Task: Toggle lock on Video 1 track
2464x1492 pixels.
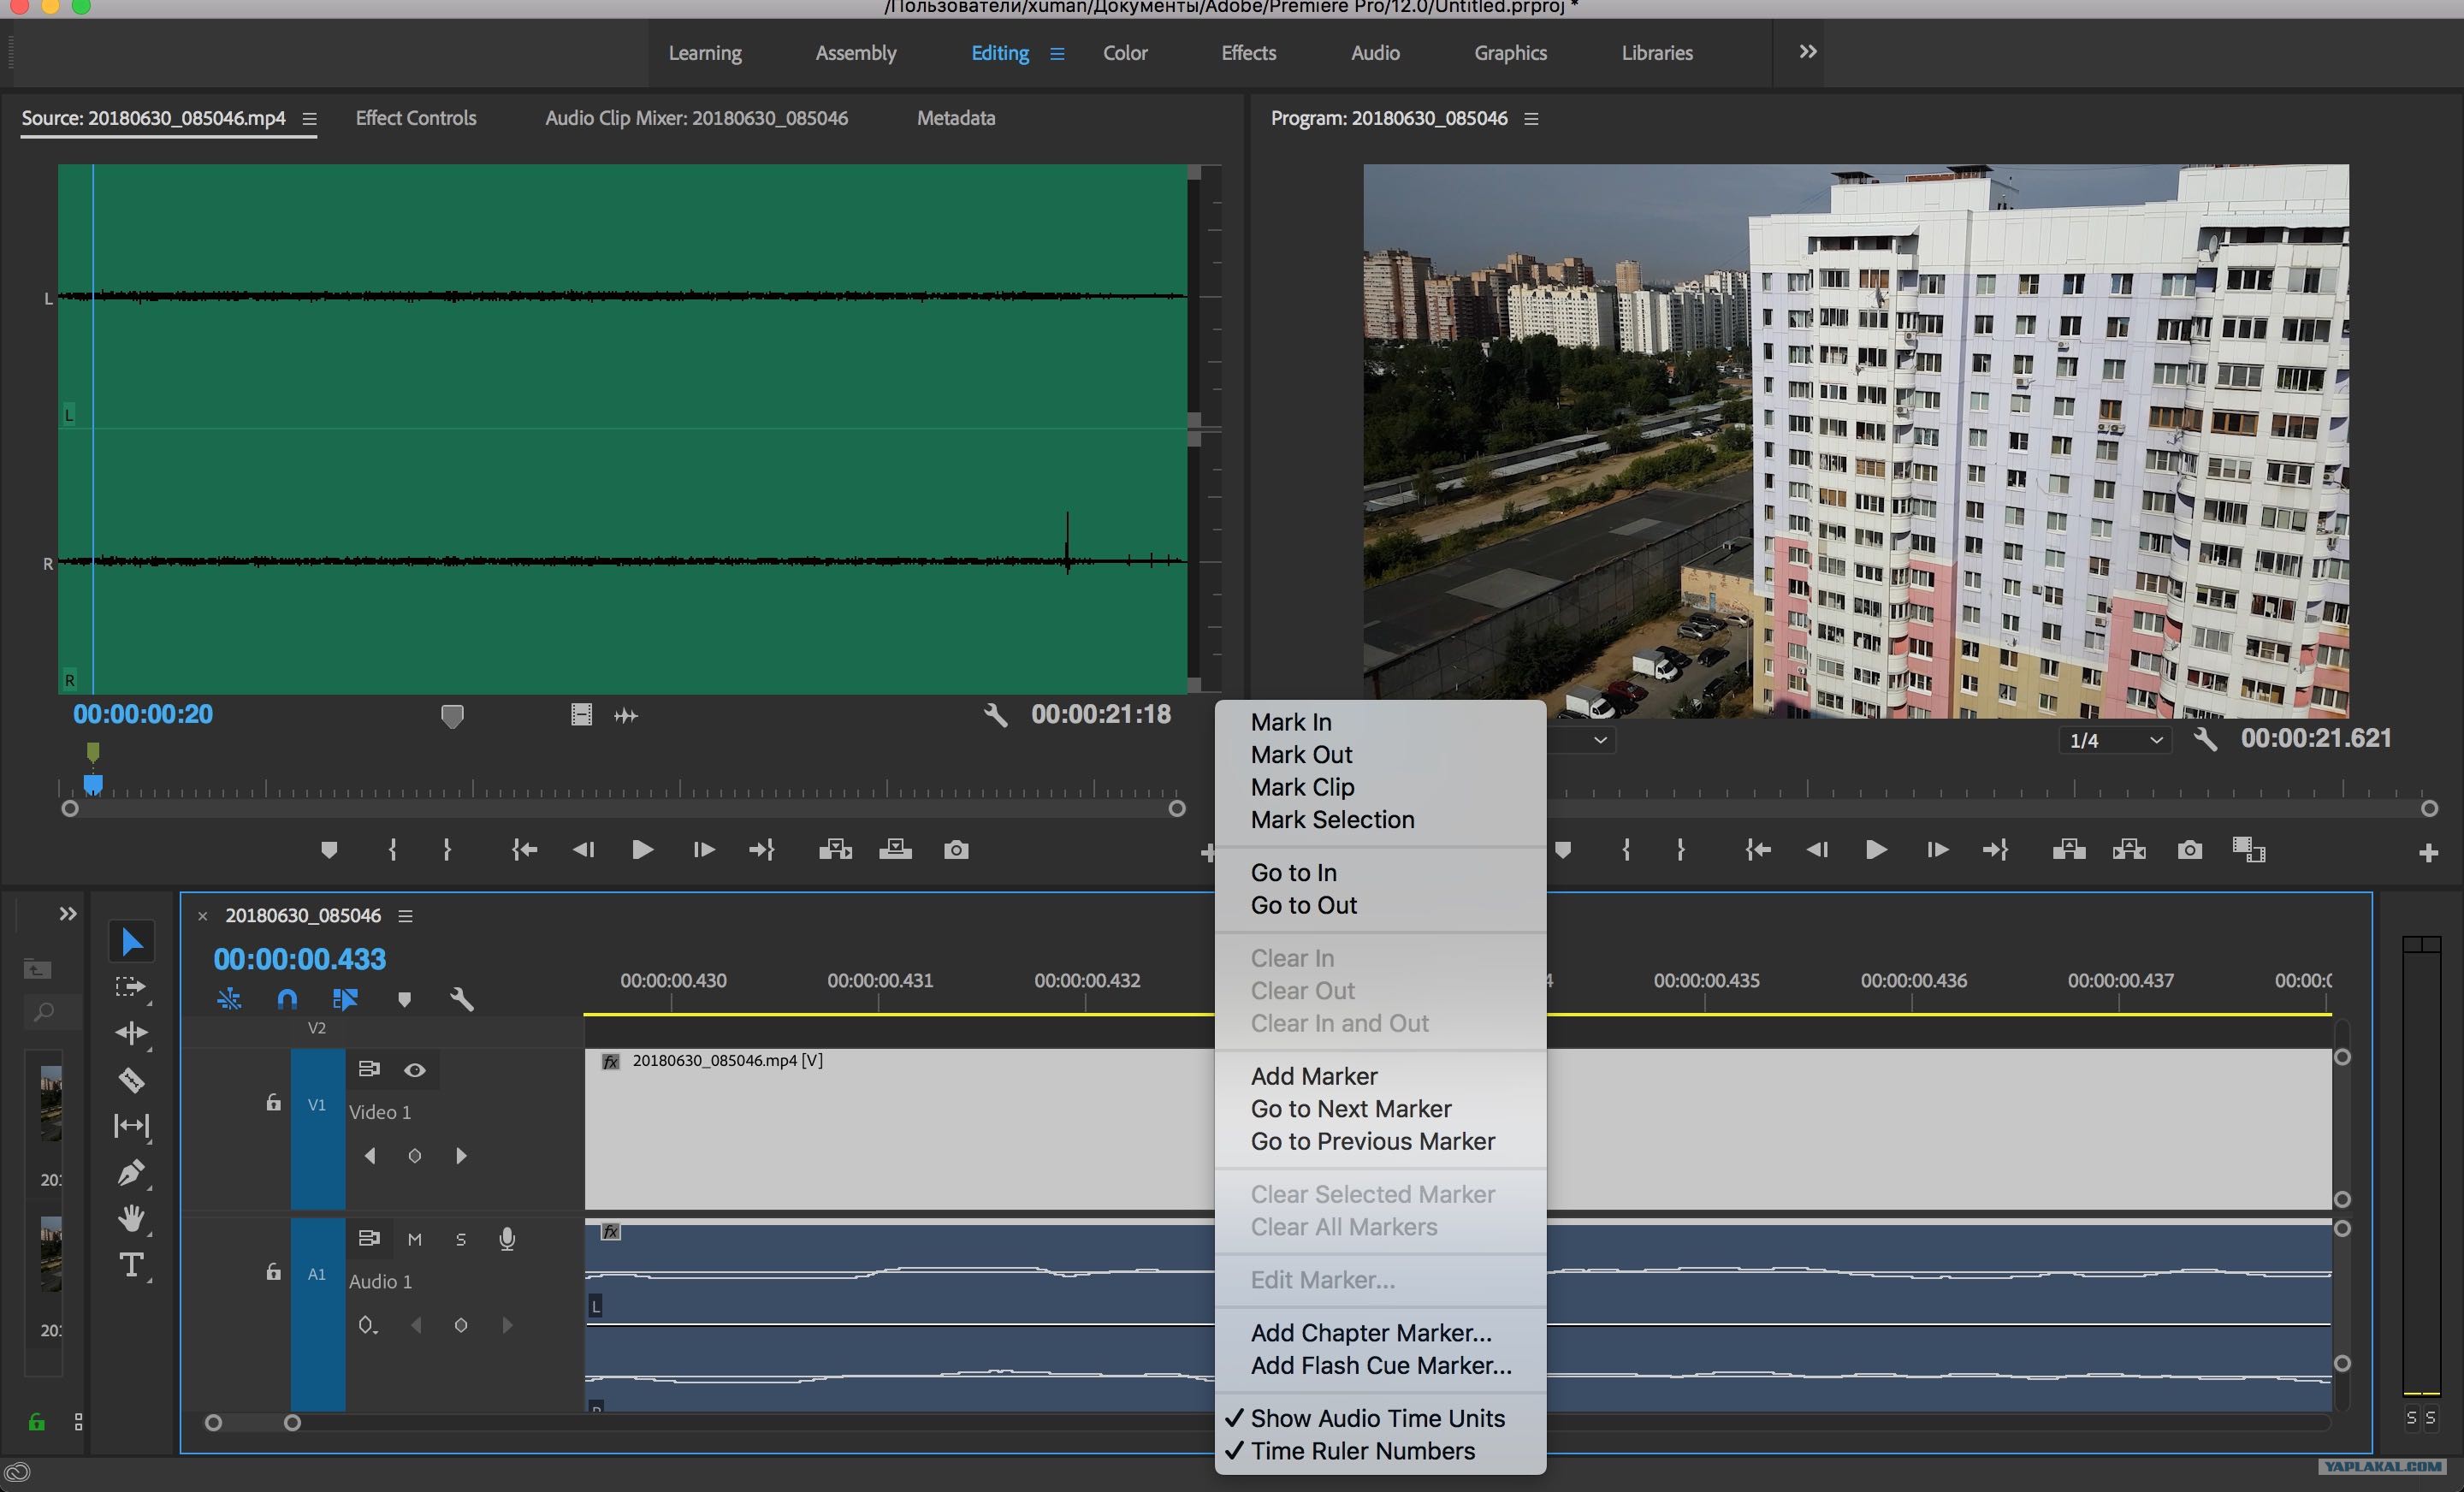Action: (x=273, y=1102)
